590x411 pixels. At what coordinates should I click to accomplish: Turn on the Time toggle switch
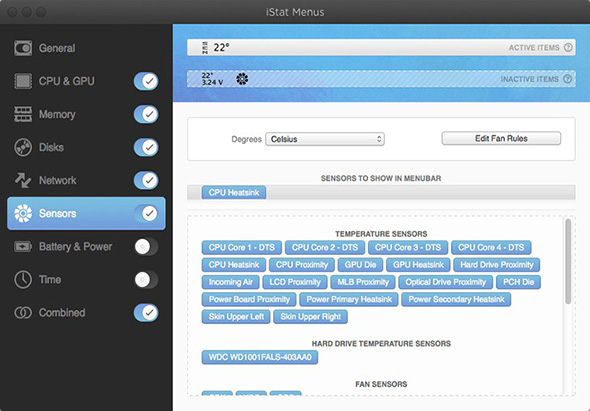(x=146, y=280)
